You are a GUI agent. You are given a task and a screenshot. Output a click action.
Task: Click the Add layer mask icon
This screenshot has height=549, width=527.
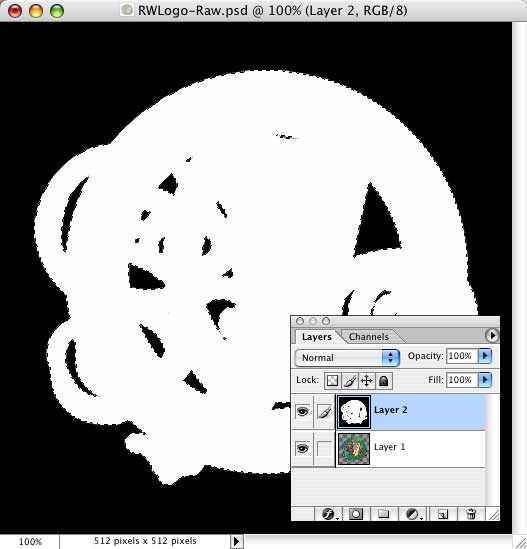[355, 514]
